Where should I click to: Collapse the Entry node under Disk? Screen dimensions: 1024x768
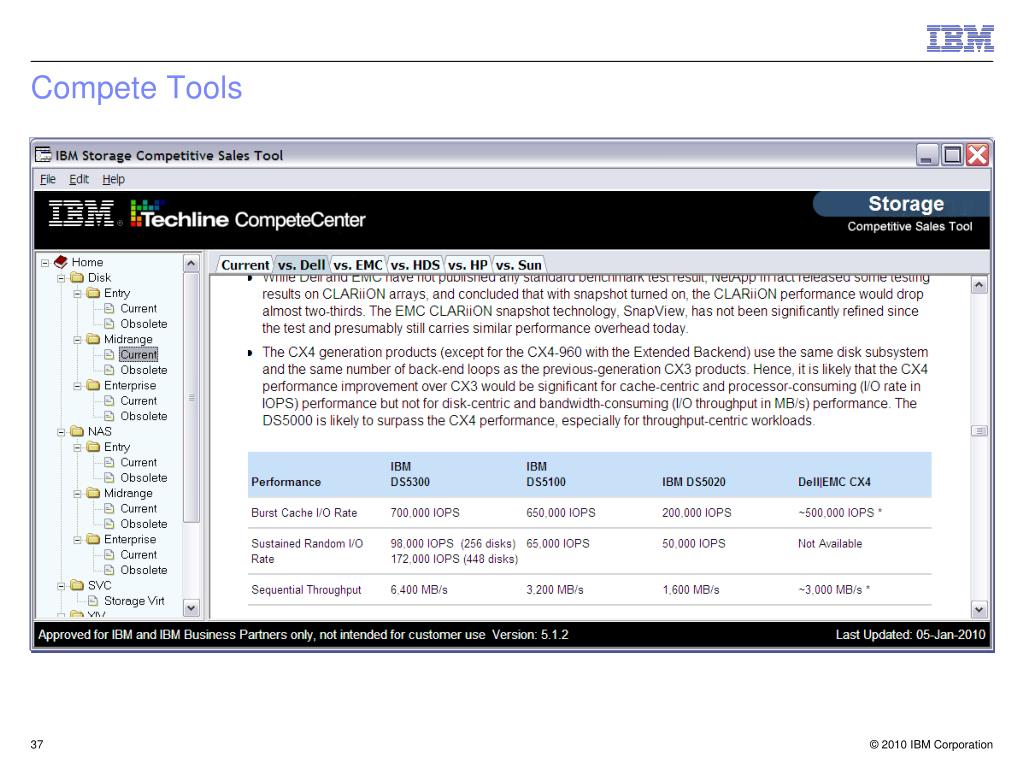pos(78,294)
